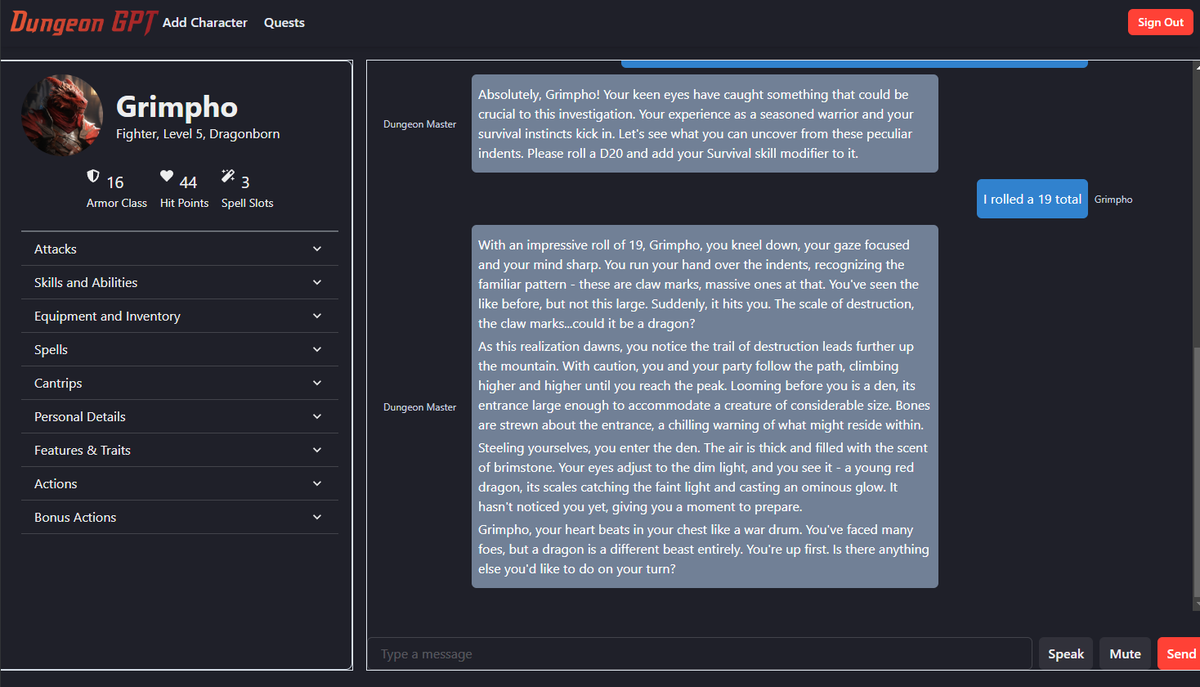Click the Dungeon GPT logo

(83, 21)
